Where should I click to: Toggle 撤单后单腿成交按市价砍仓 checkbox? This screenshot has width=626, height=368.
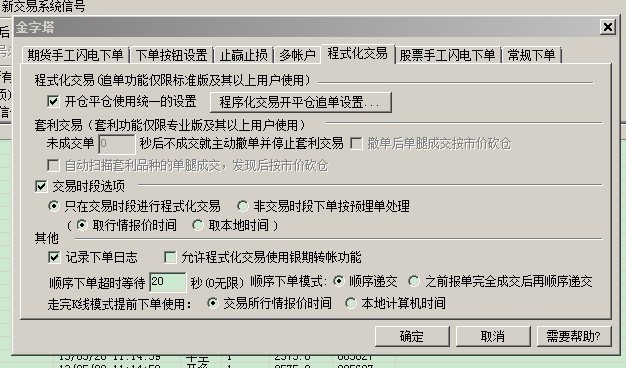(x=356, y=143)
